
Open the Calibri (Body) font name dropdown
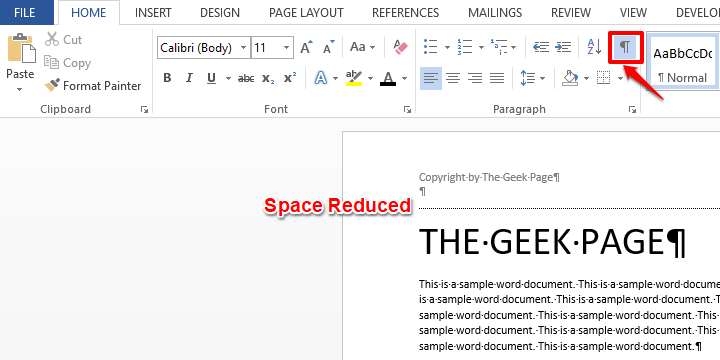point(243,48)
